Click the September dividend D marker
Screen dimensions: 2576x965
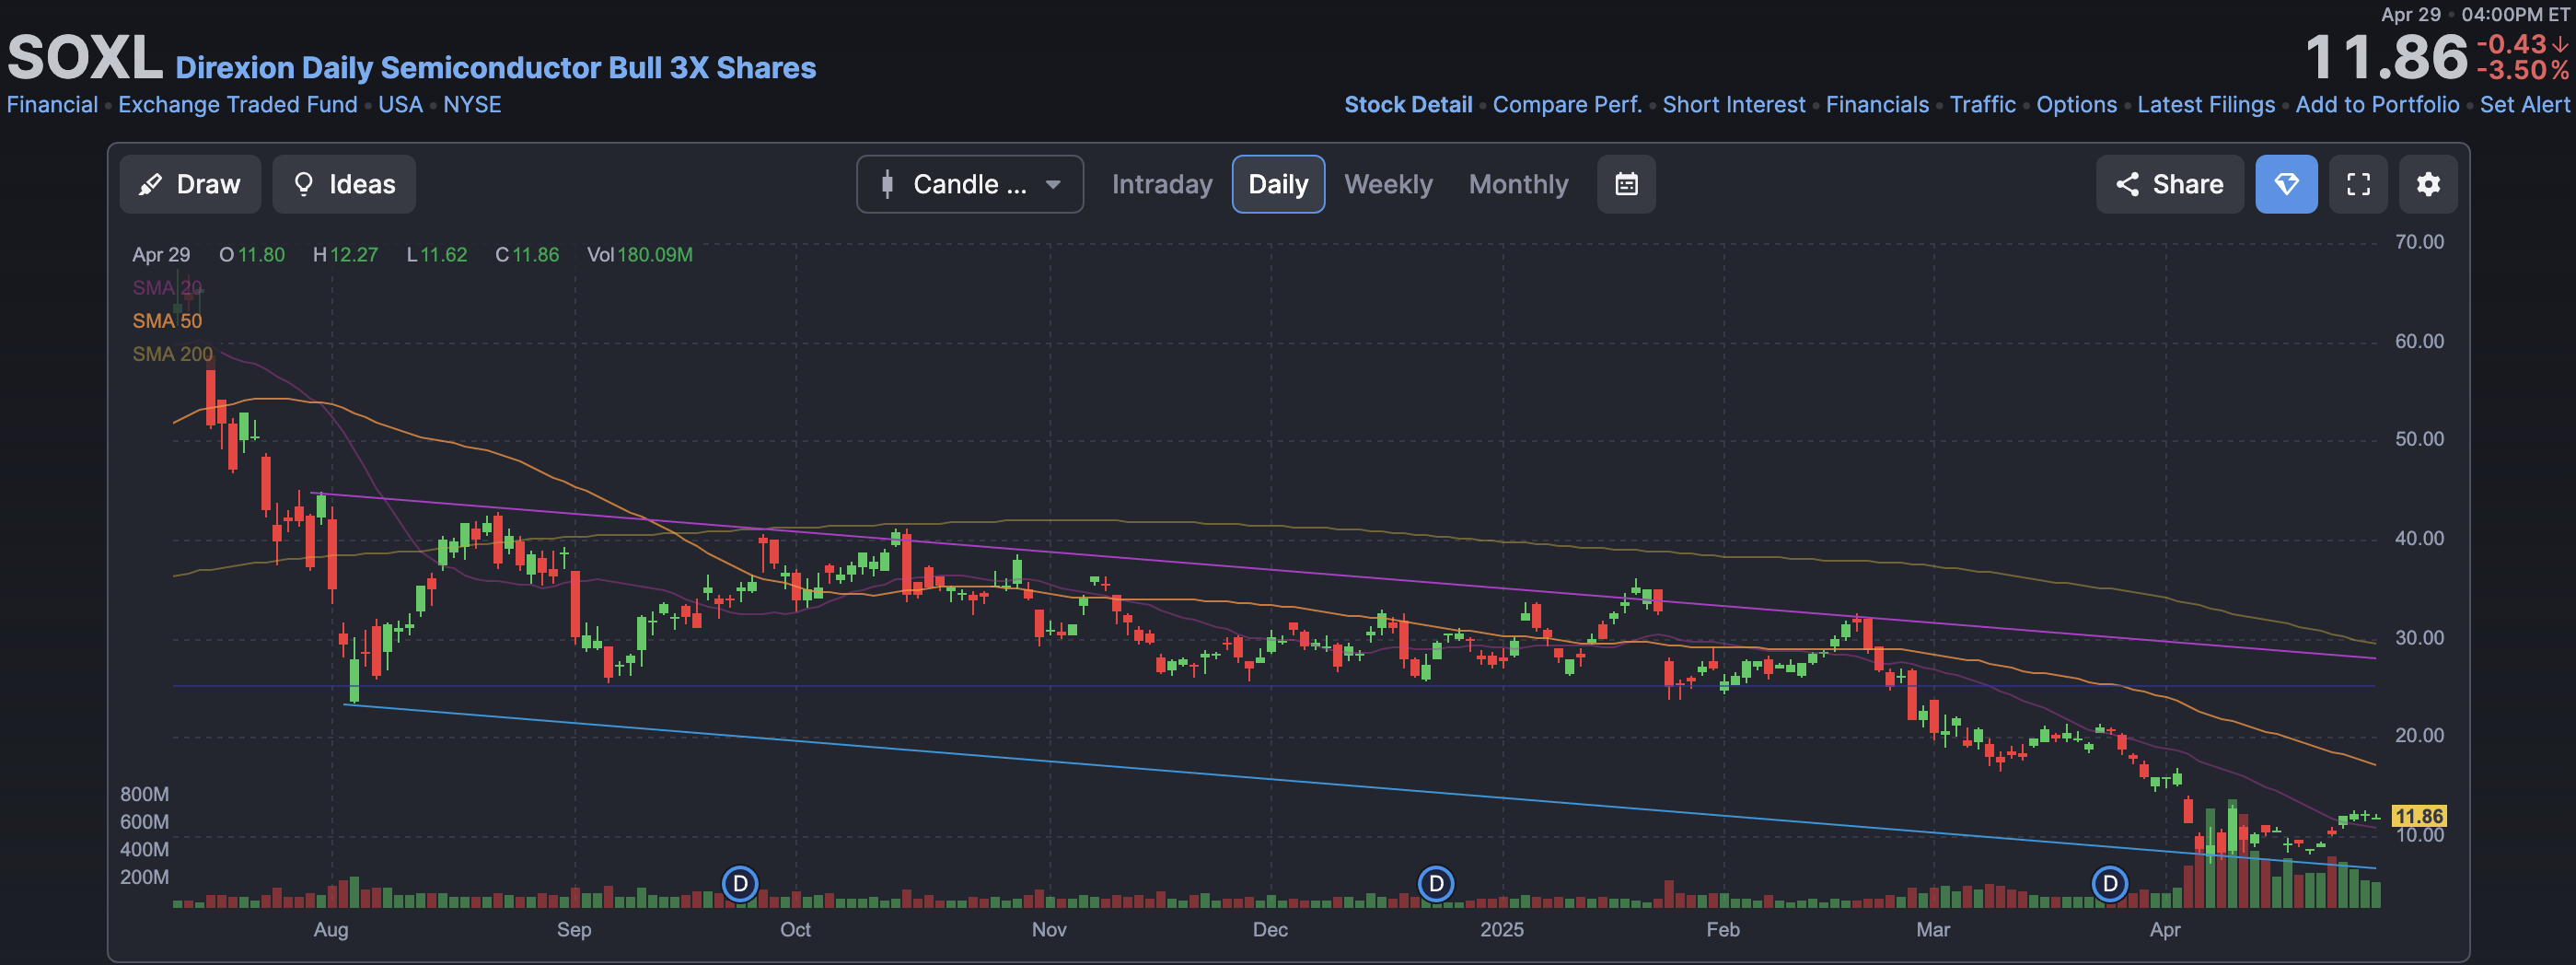click(x=740, y=884)
